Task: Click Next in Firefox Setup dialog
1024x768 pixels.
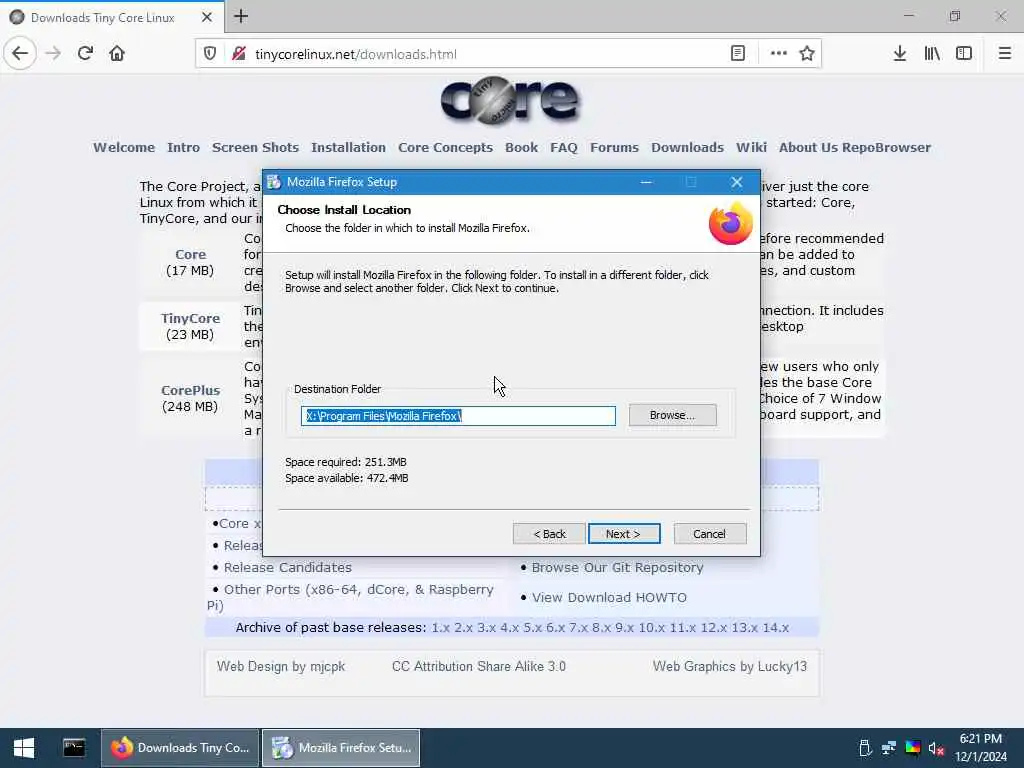Action: pyautogui.click(x=624, y=534)
